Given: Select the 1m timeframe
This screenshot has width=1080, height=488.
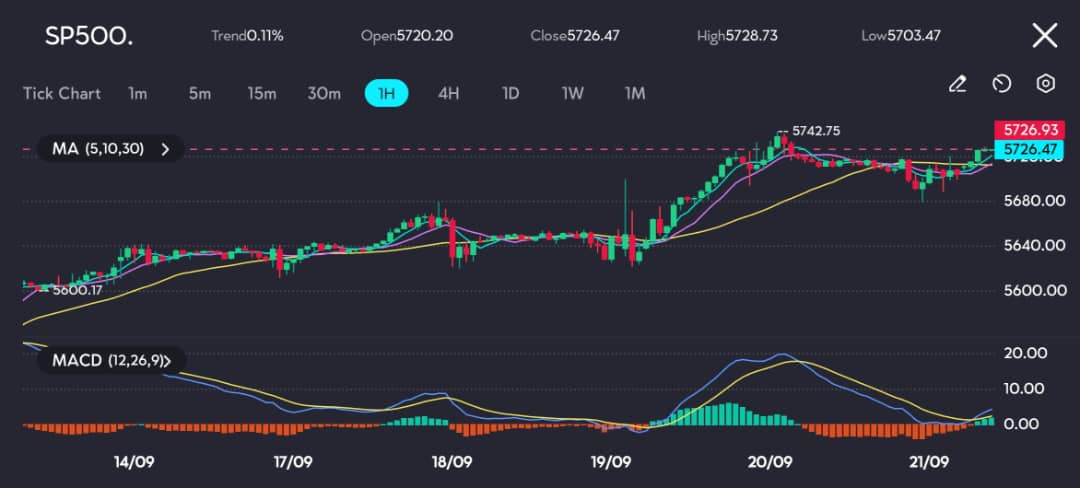Looking at the screenshot, I should pyautogui.click(x=137, y=94).
